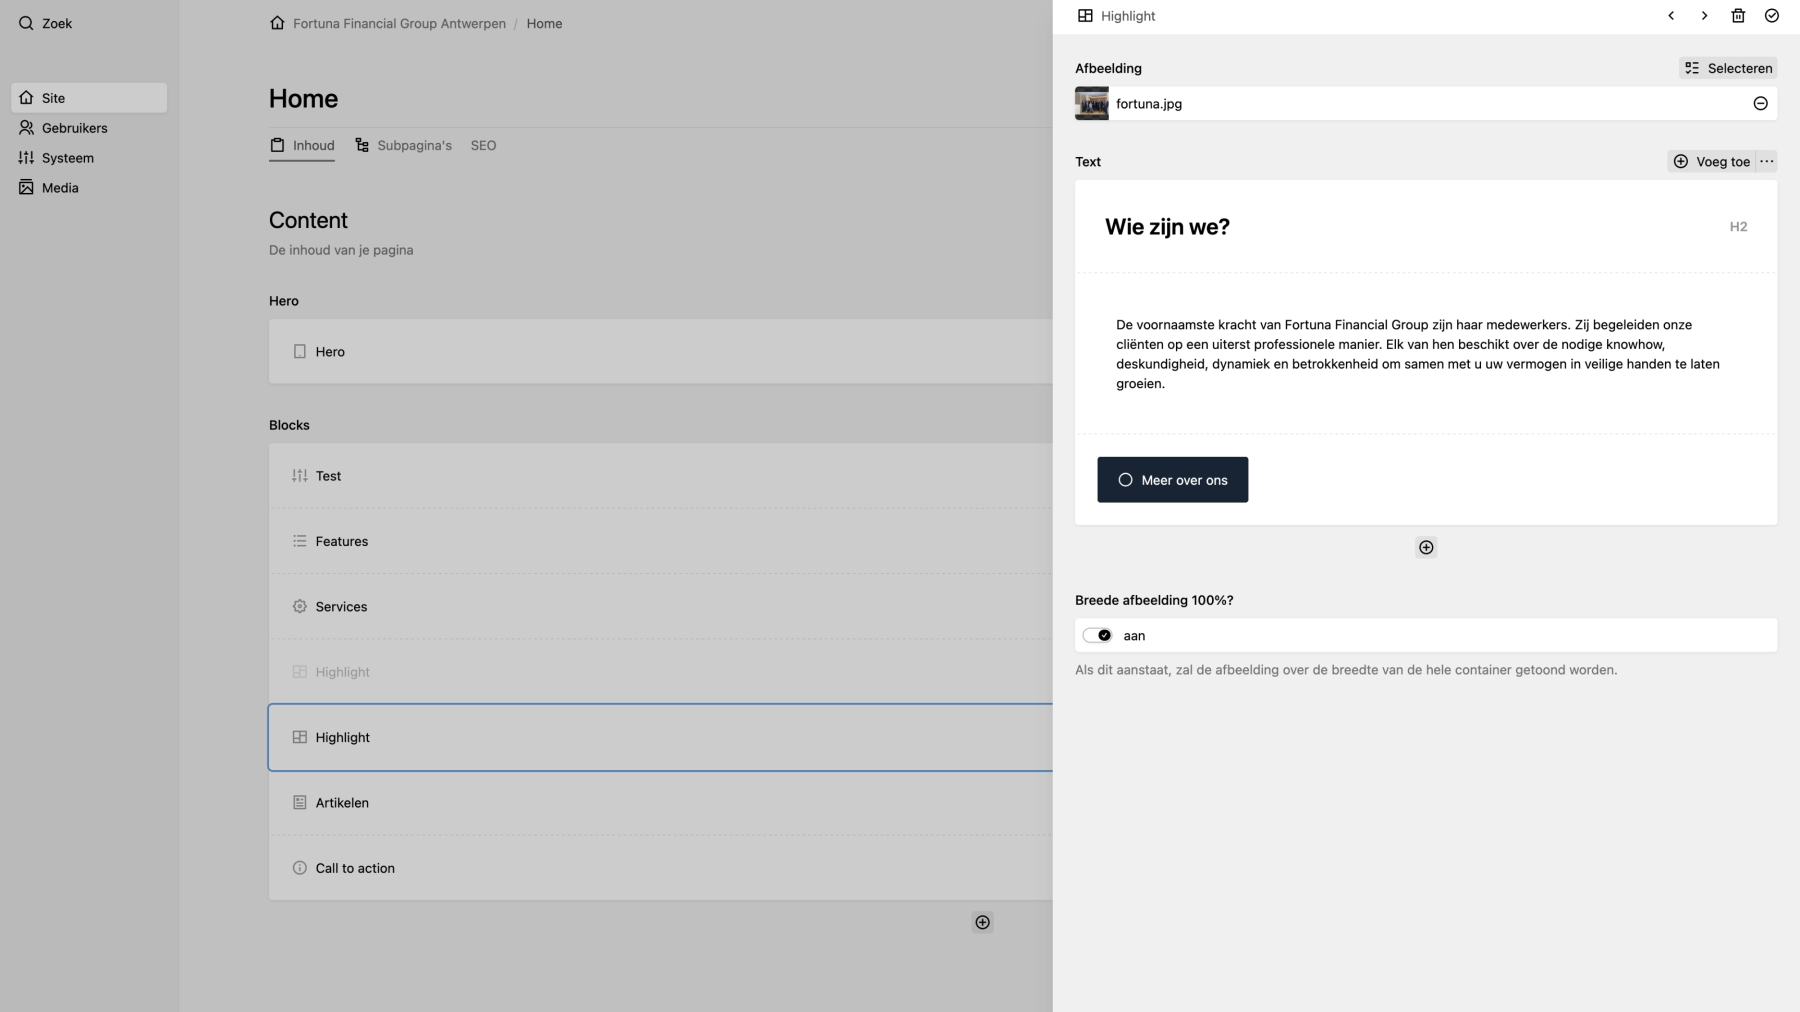Open Fortuna Financial Group Antwerpen breadcrumb link
Image resolution: width=1800 pixels, height=1012 pixels.
397,23
